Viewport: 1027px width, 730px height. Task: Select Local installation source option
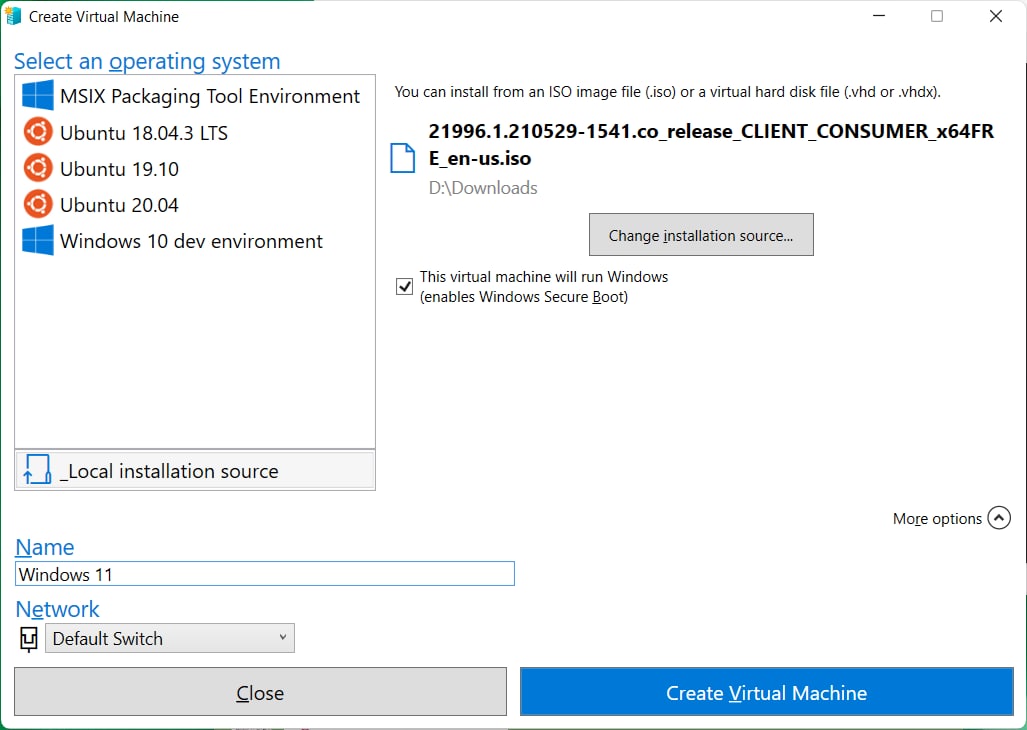pos(195,470)
